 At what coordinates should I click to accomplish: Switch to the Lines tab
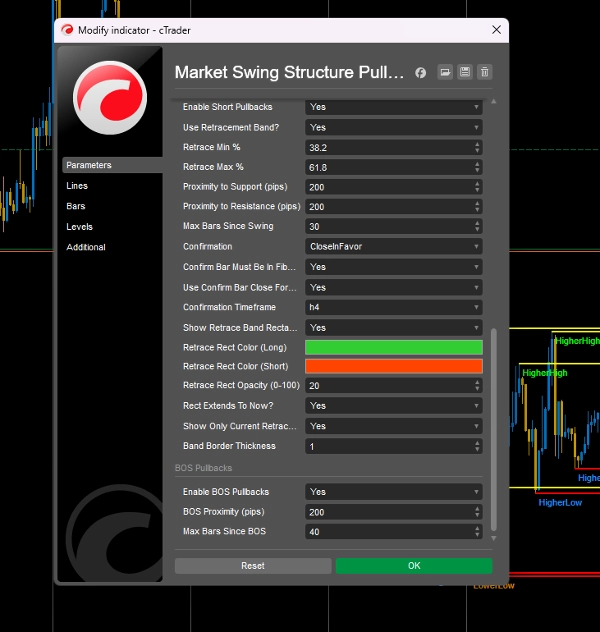(77, 186)
